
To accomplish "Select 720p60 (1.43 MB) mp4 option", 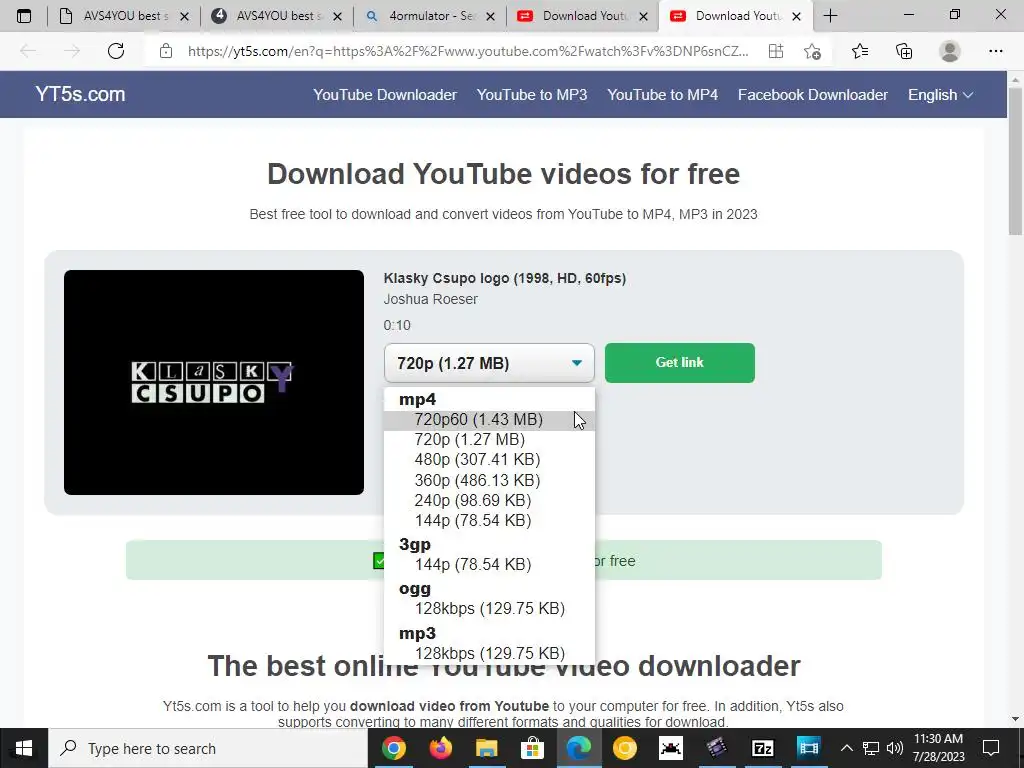I will click(x=489, y=420).
